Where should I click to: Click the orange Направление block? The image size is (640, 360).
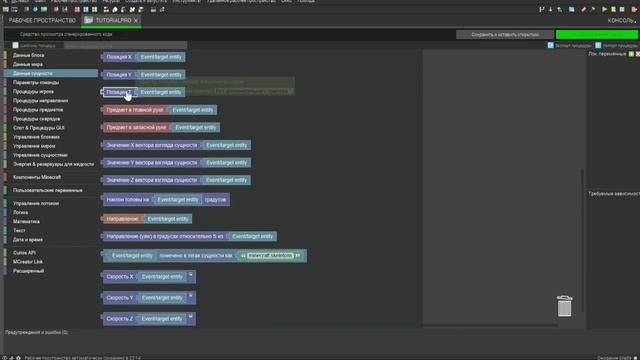pos(122,219)
